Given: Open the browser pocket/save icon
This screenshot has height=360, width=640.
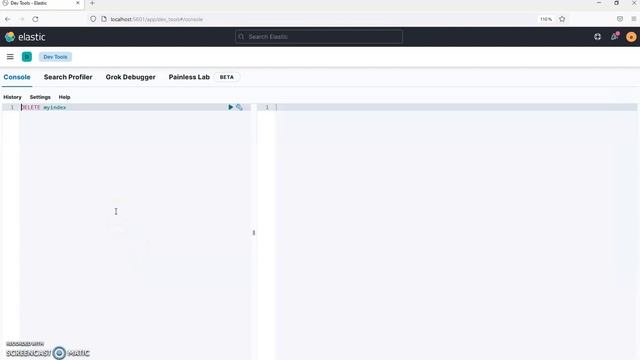Looking at the screenshot, I should tap(620, 19).
